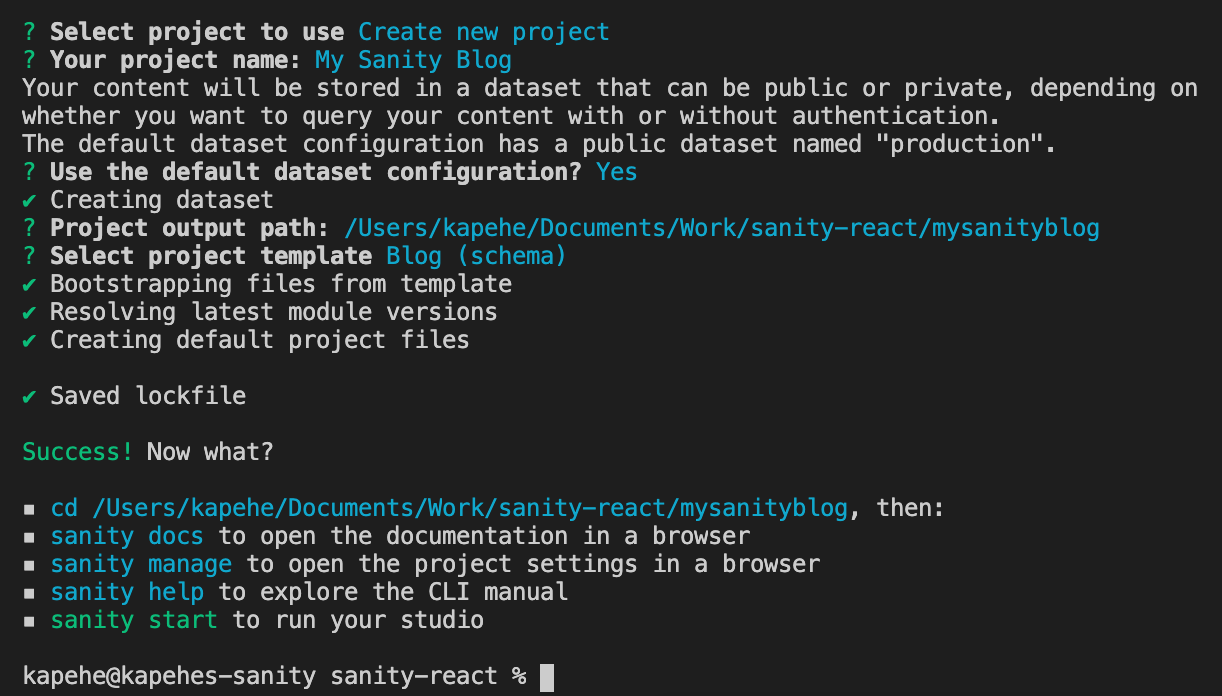Click the "Yes" answer for dataset configuration
The height and width of the screenshot is (696, 1222).
[616, 171]
